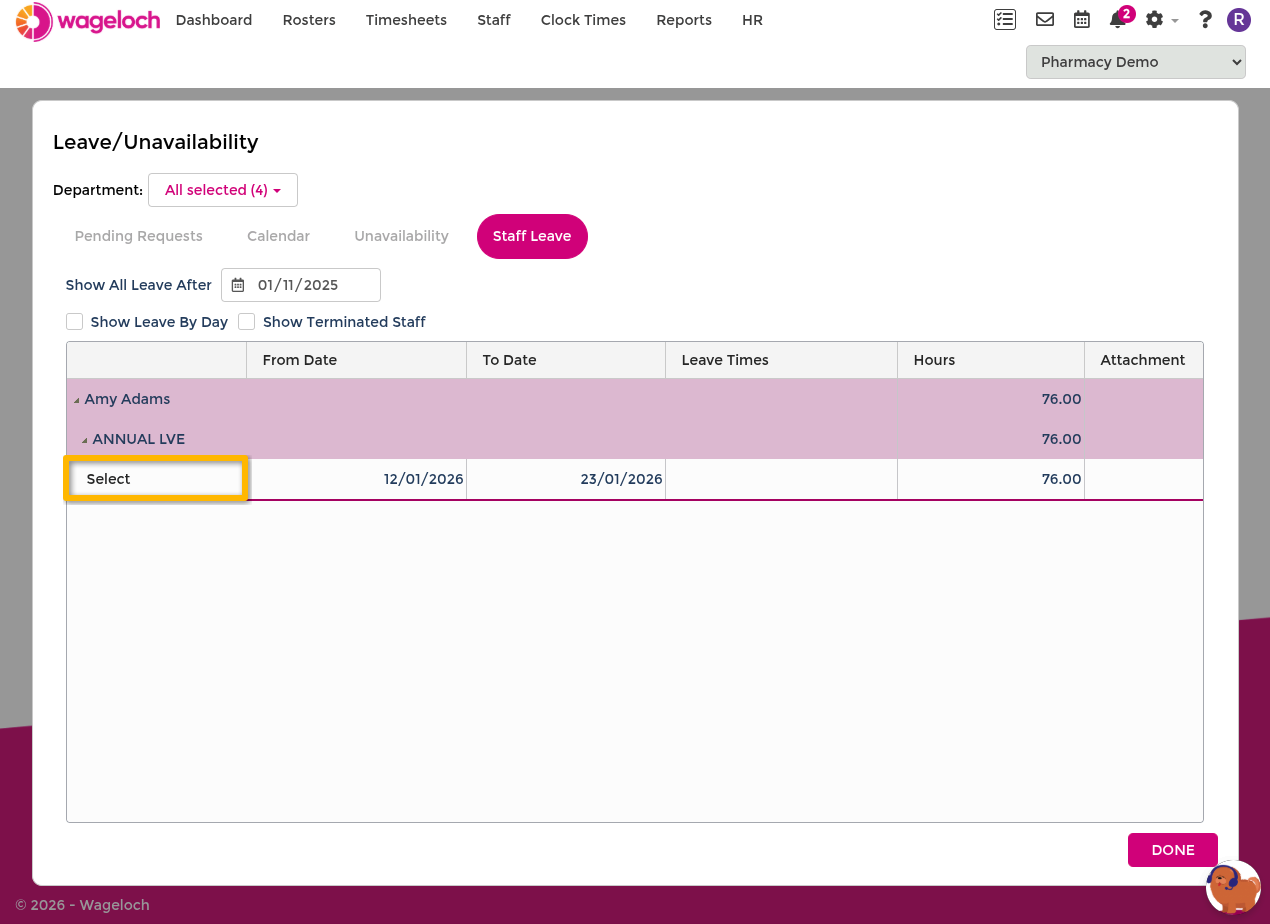Click the Leave Times column header
Image resolution: width=1270 pixels, height=924 pixels.
(x=781, y=360)
